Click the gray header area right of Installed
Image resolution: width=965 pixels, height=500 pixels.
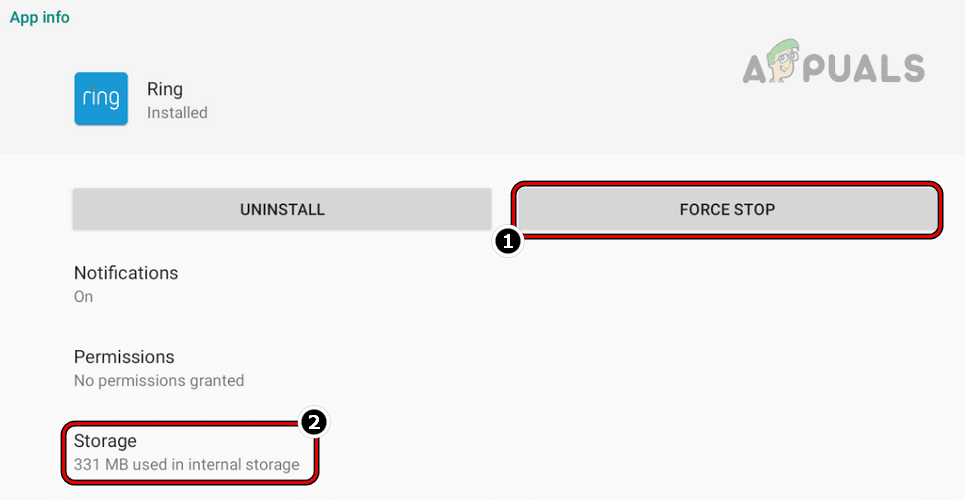[x=450, y=110]
